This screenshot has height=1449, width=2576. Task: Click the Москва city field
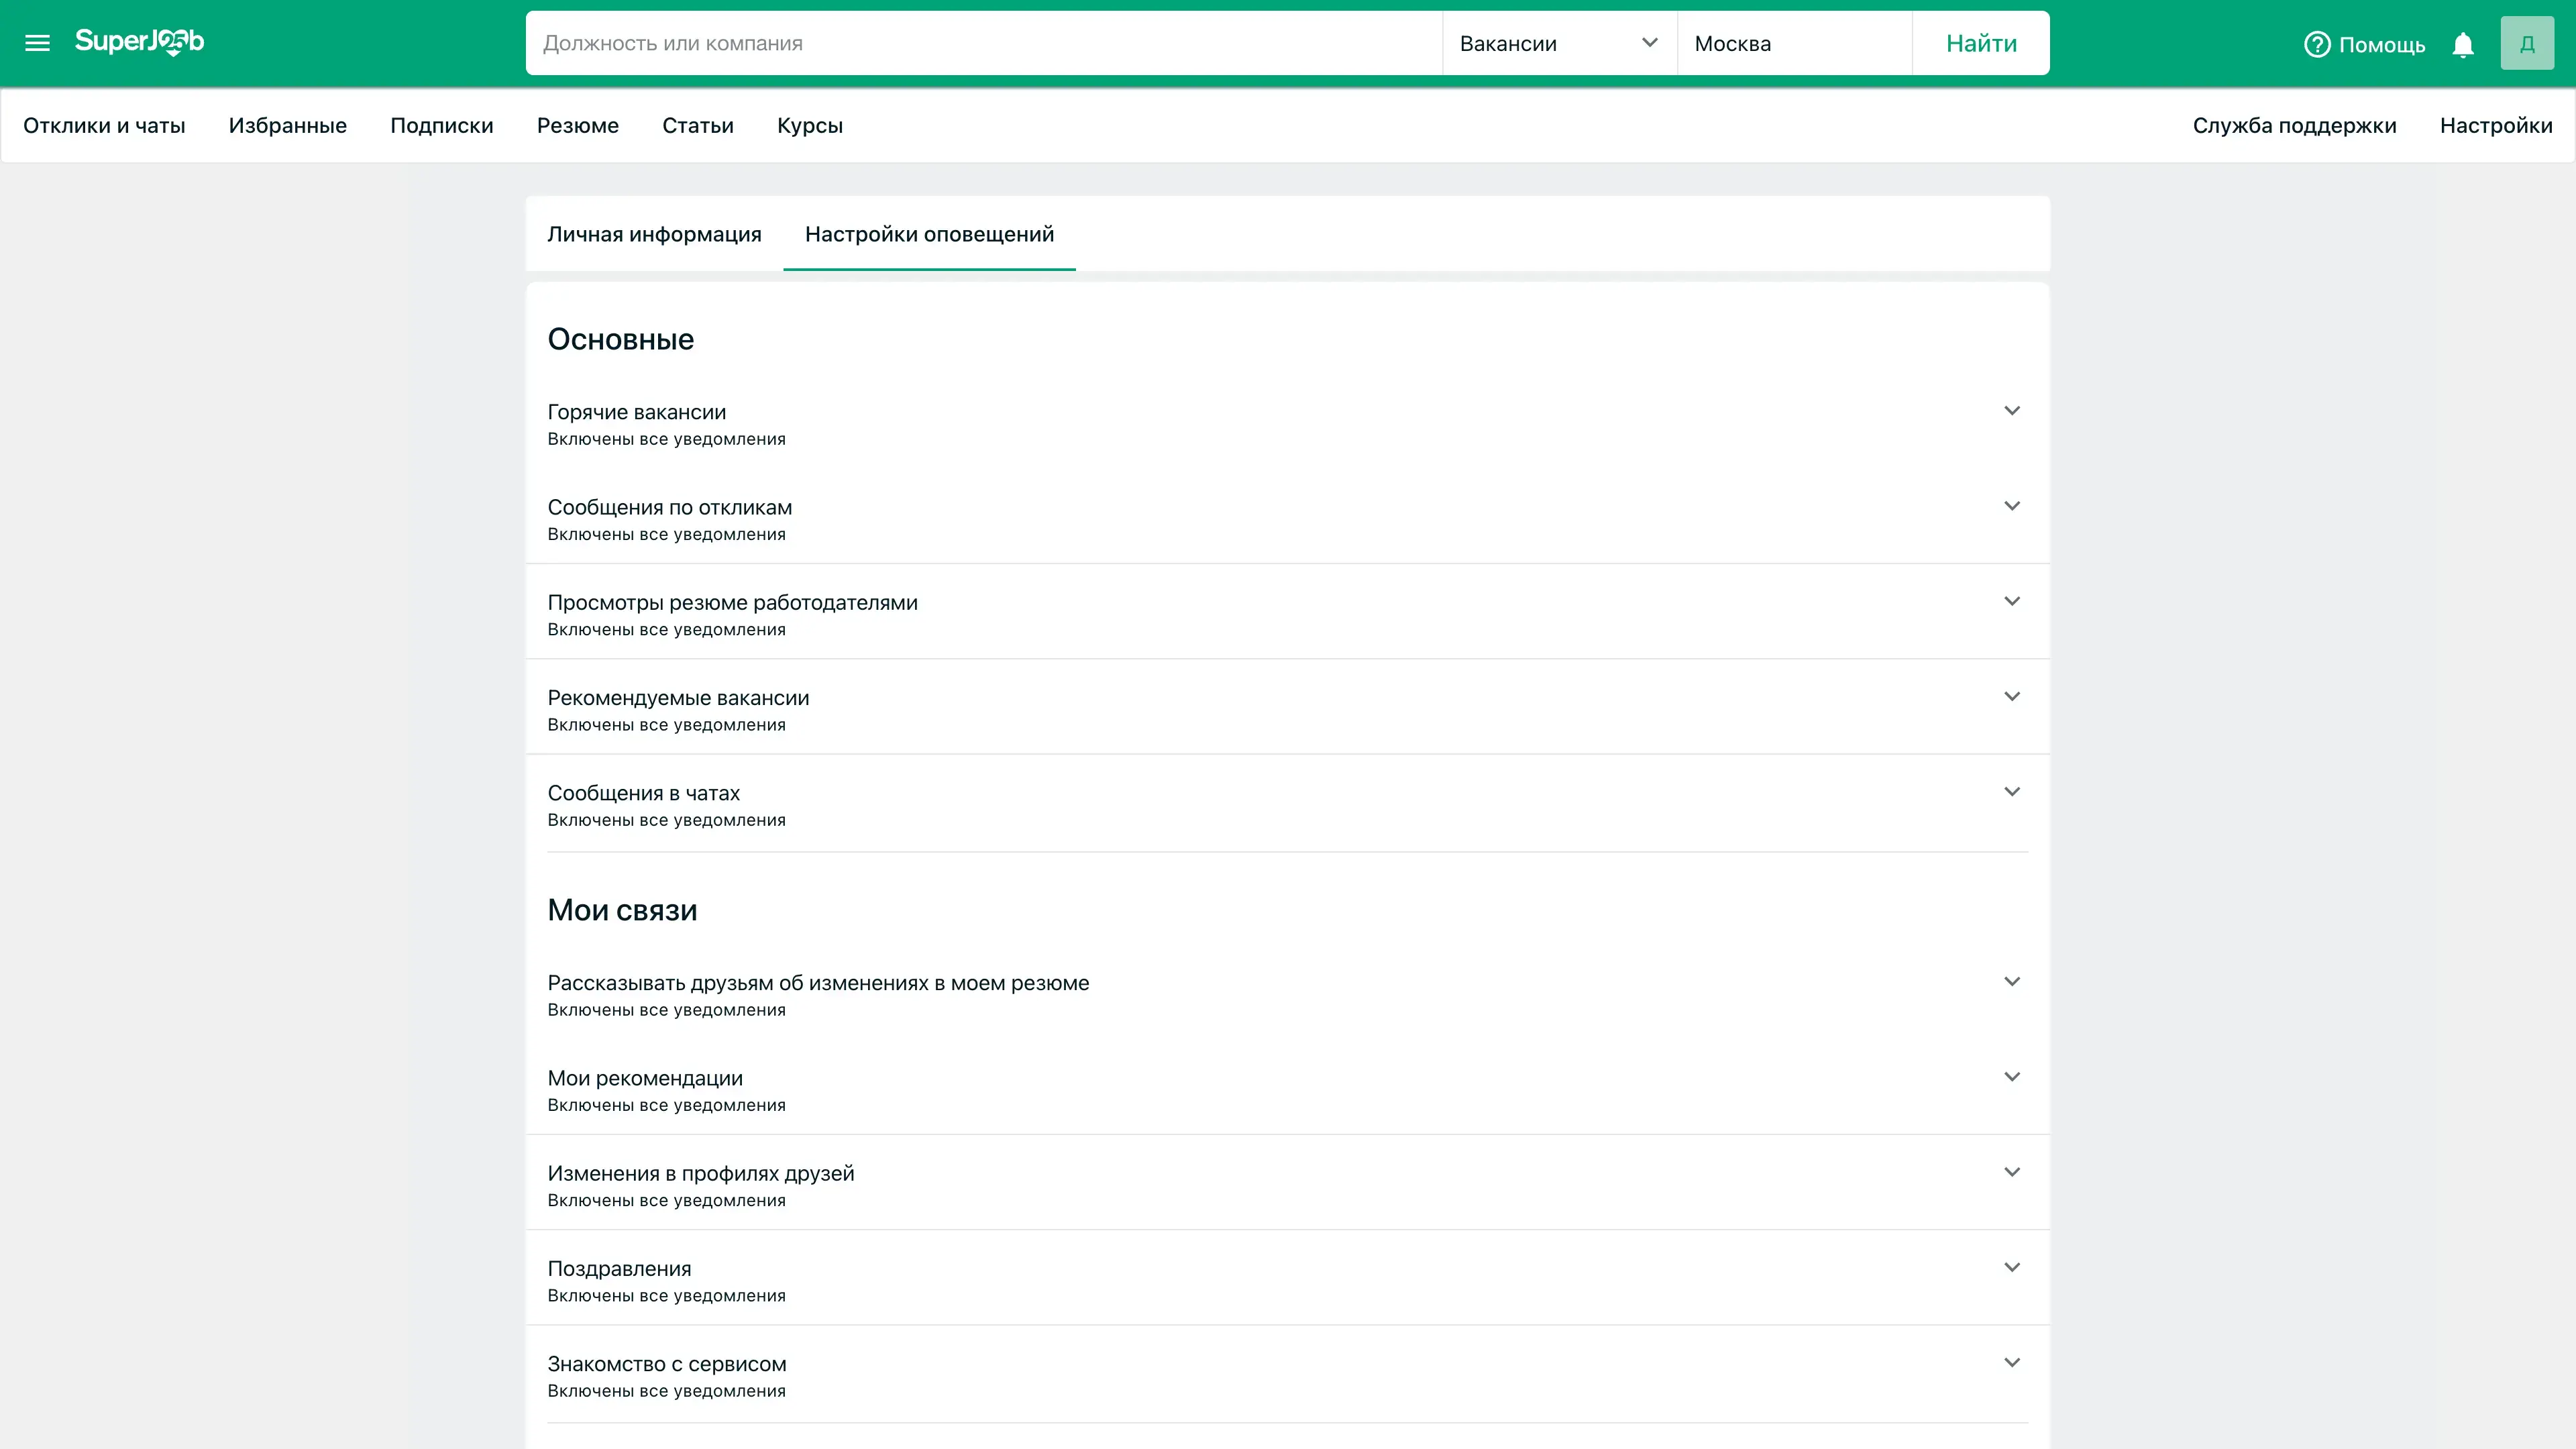[x=1793, y=43]
